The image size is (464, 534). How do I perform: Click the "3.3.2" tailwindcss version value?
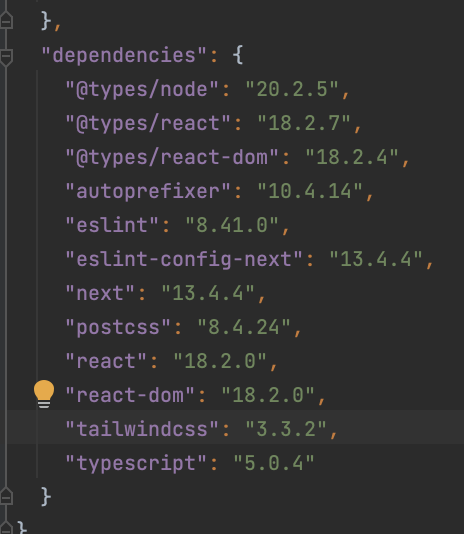286,429
